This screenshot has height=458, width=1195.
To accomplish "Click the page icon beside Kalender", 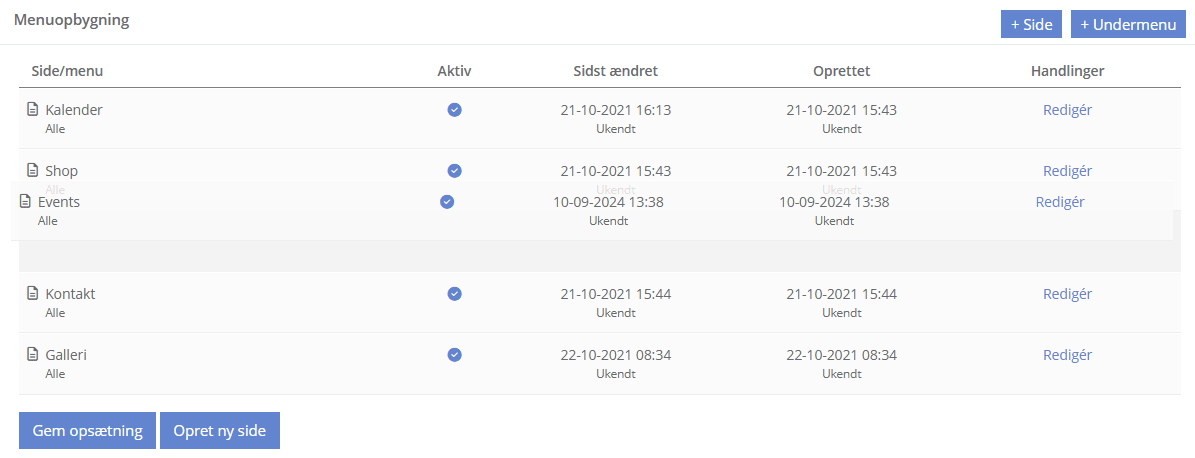I will 32,110.
